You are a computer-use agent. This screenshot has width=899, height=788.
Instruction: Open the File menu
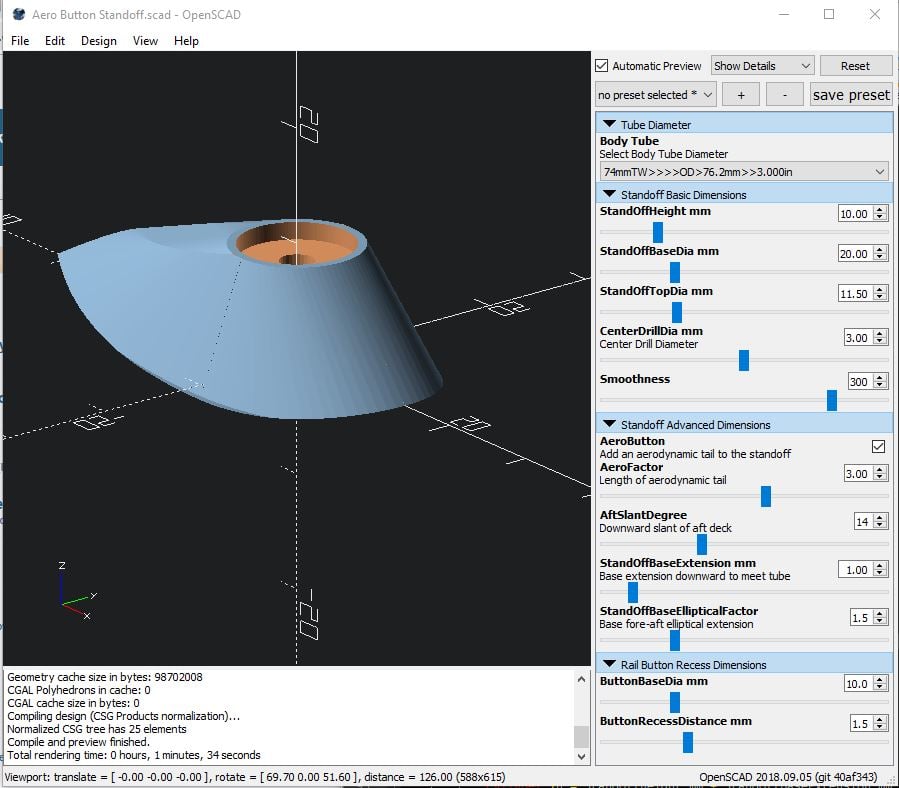(x=20, y=41)
